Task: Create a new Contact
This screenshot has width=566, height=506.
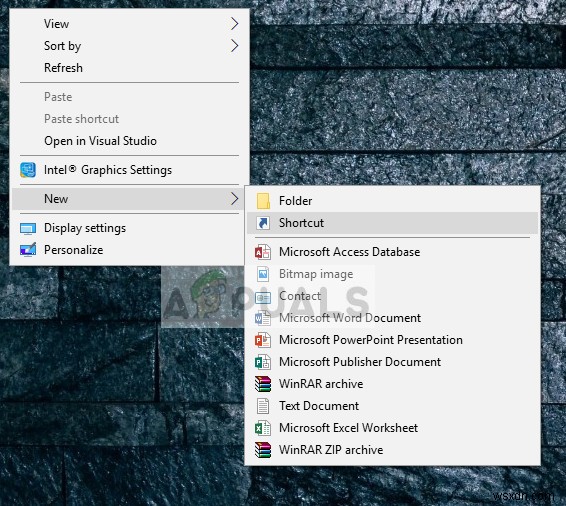Action: [x=393, y=296]
